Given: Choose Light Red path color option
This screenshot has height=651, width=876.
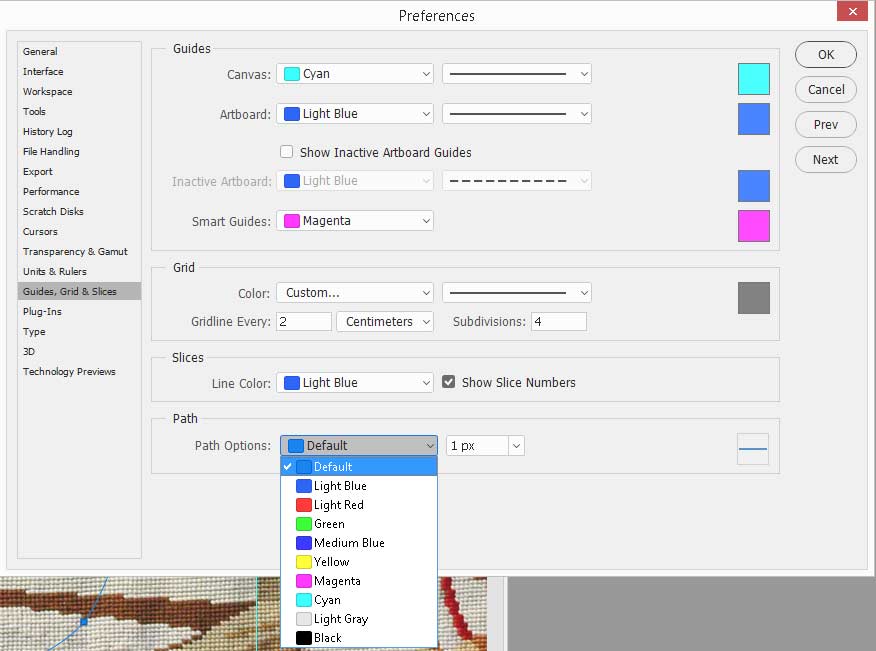Looking at the screenshot, I should (359, 505).
